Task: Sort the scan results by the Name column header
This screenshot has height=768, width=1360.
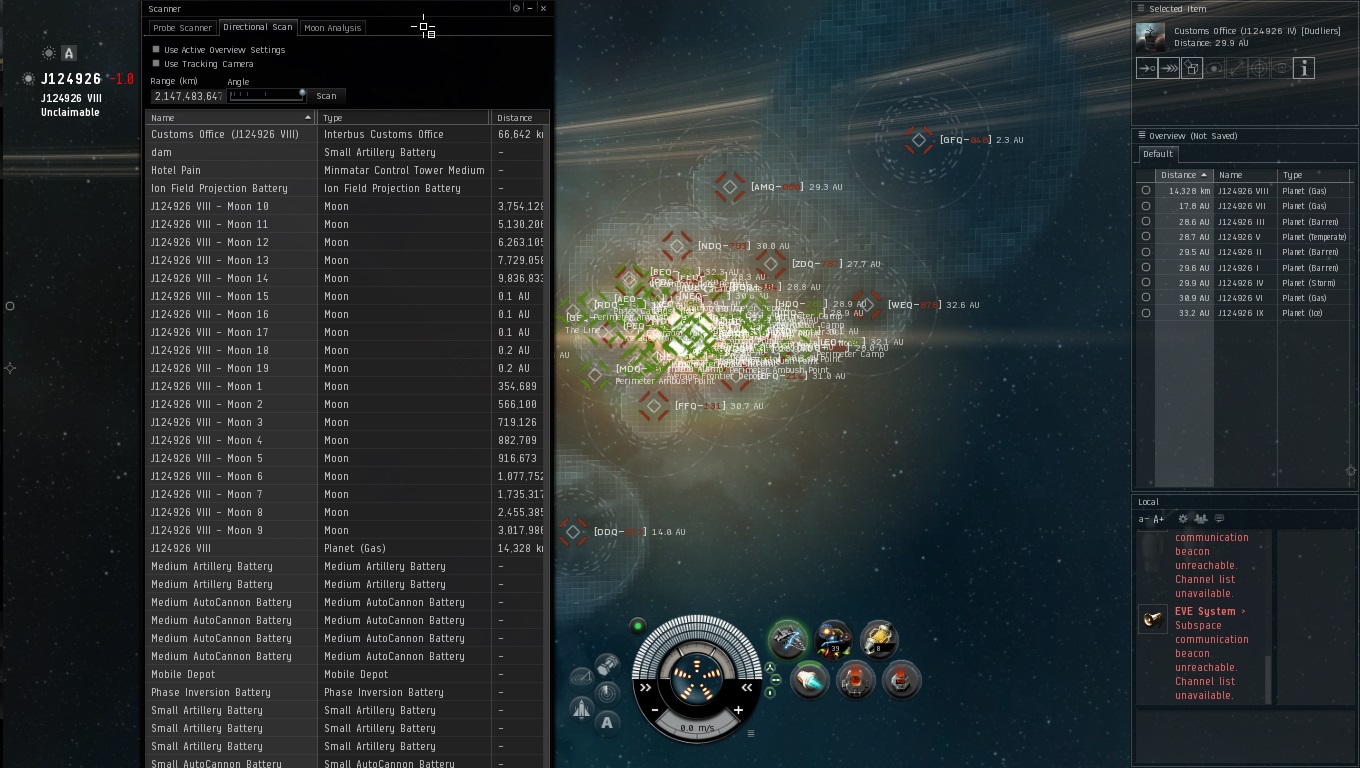Action: pyautogui.click(x=231, y=118)
